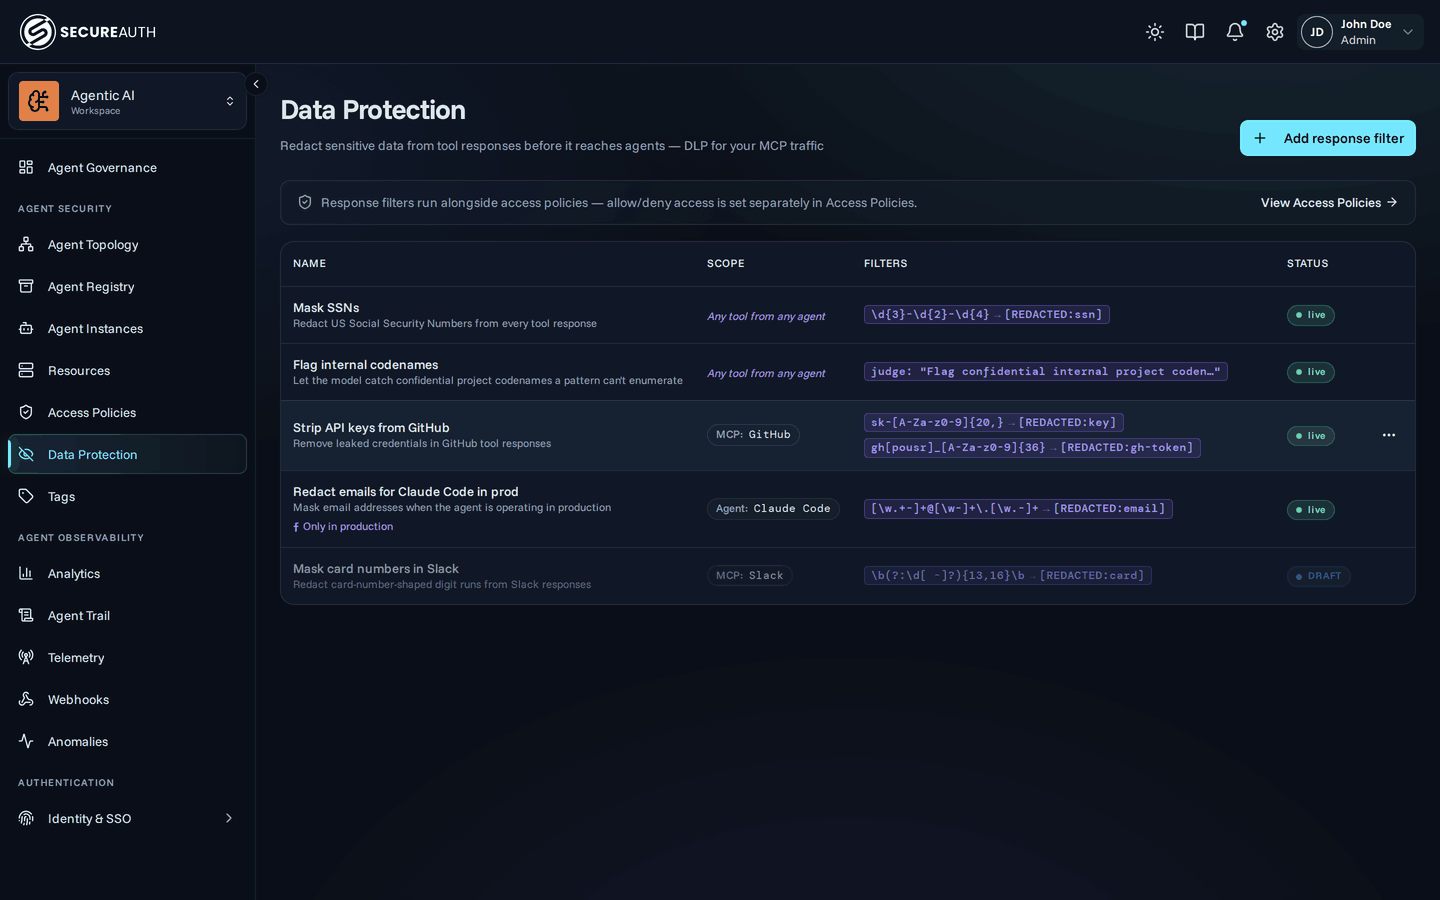
Task: Click the Agent: Claude Code scope chip
Action: 773,509
